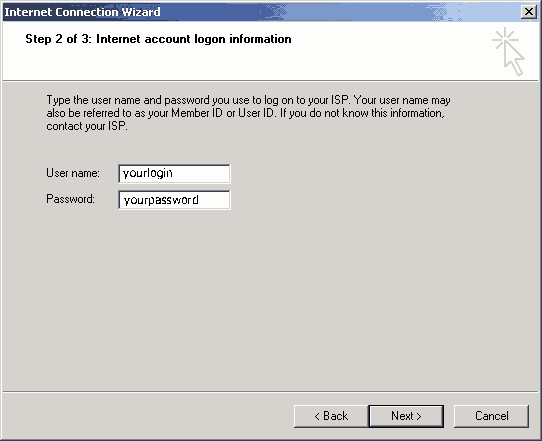
Task: Click the Internet Connection Wizard title bar
Action: click(x=259, y=12)
